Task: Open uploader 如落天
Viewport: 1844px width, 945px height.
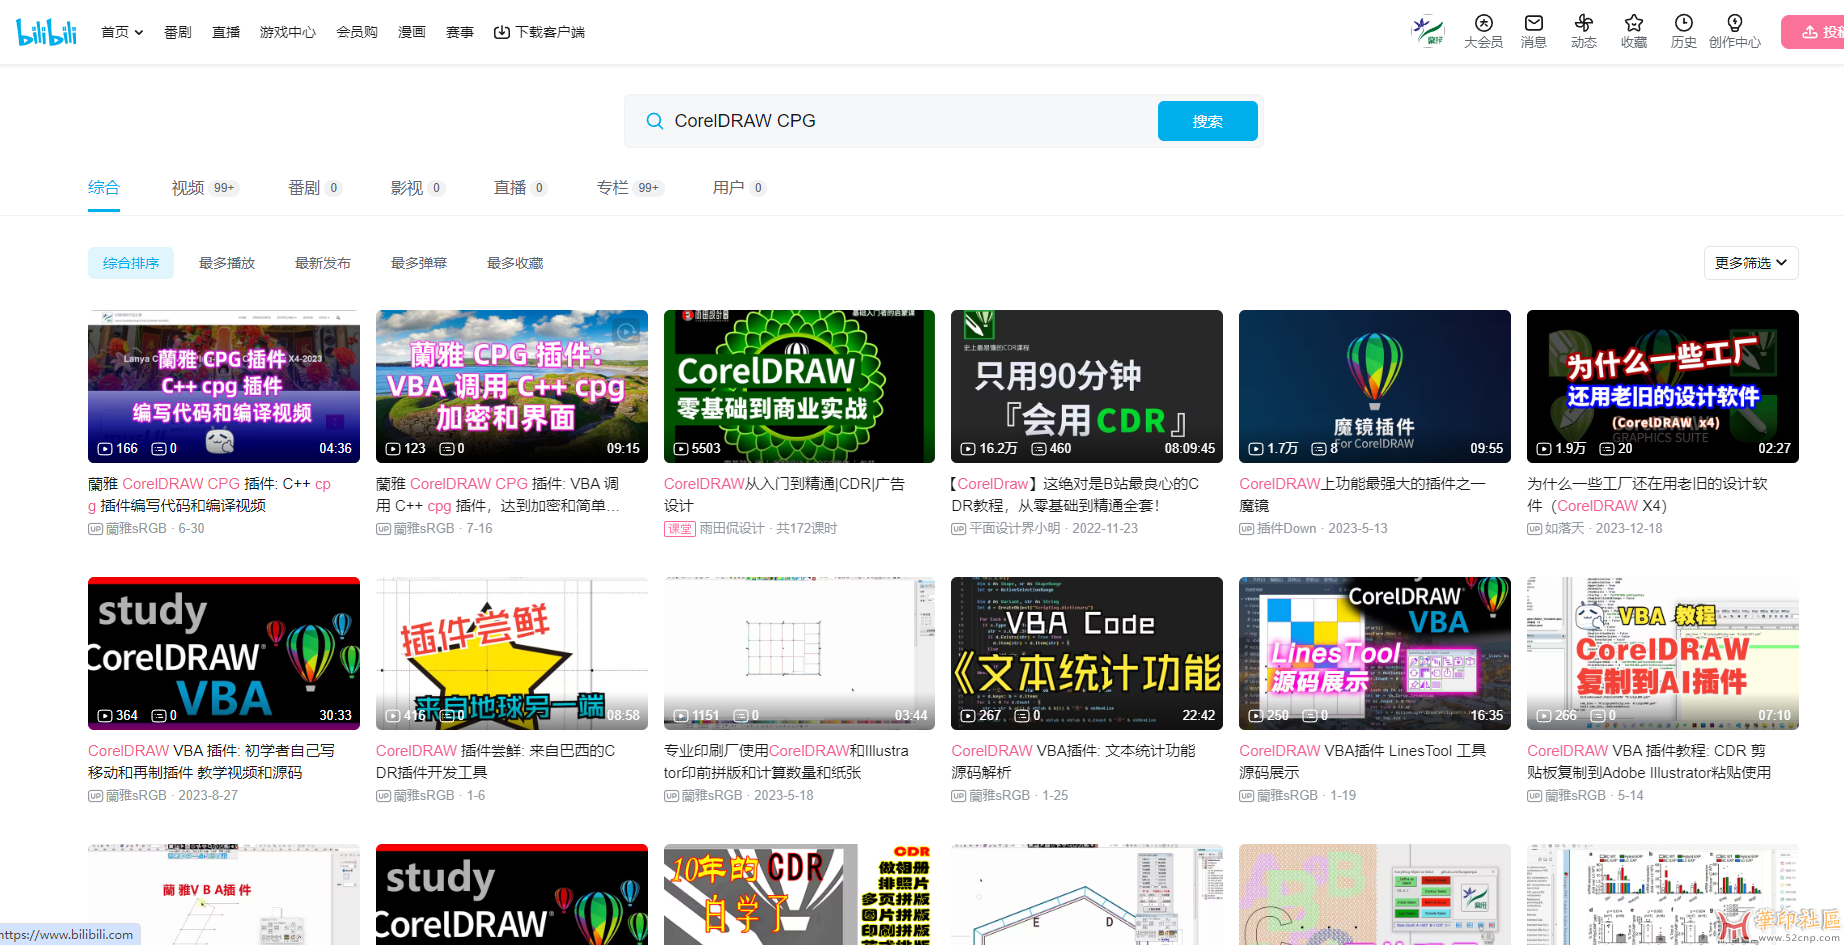Action: pos(1564,528)
